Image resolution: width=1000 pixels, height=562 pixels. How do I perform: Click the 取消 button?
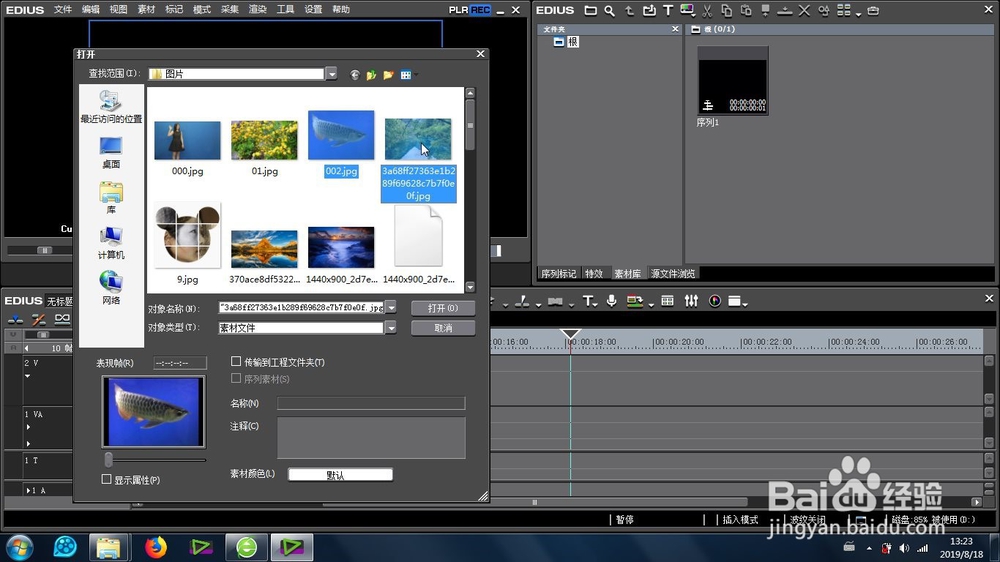443,328
